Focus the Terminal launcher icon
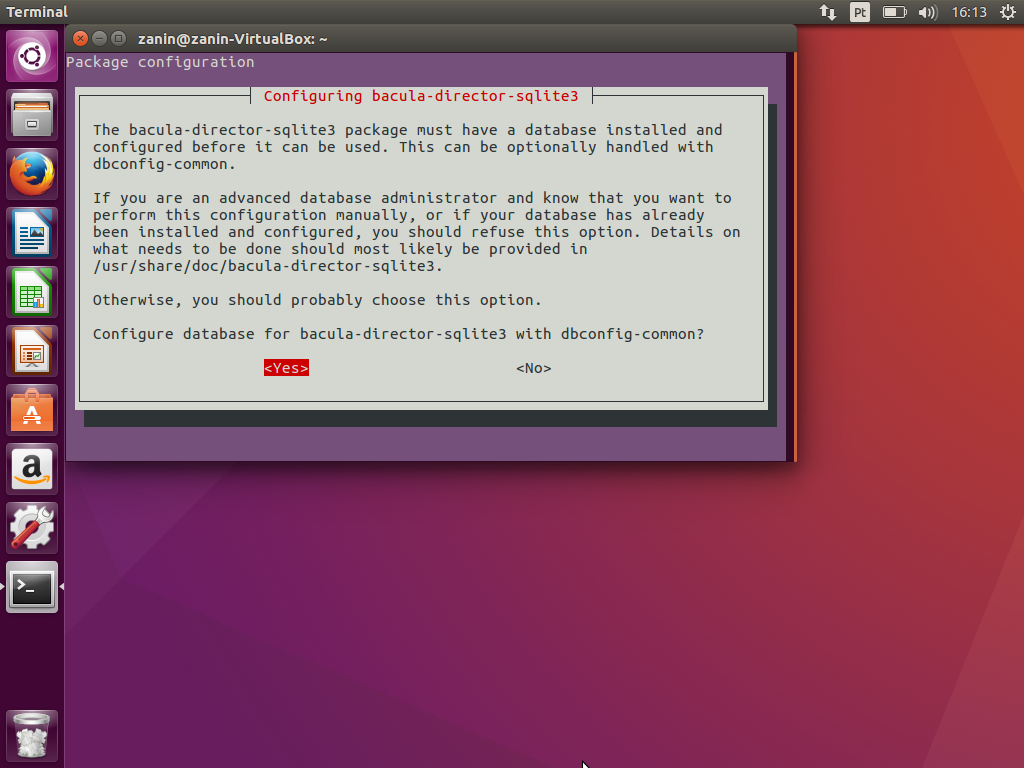The image size is (1024, 768). [32, 586]
